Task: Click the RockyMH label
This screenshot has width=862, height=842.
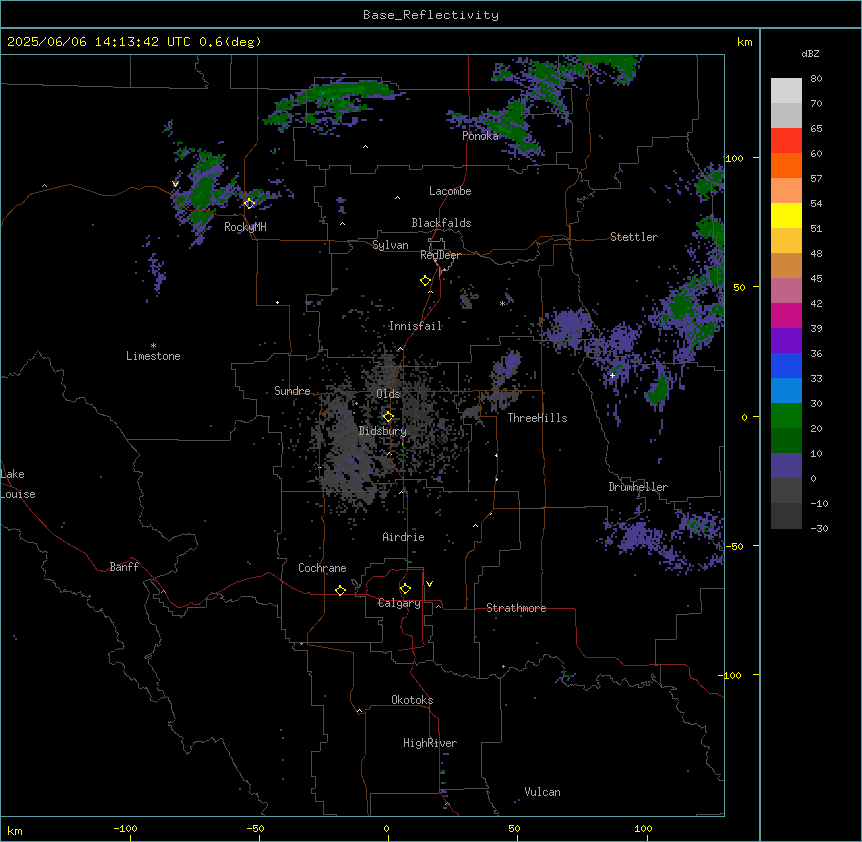Action: pyautogui.click(x=245, y=227)
